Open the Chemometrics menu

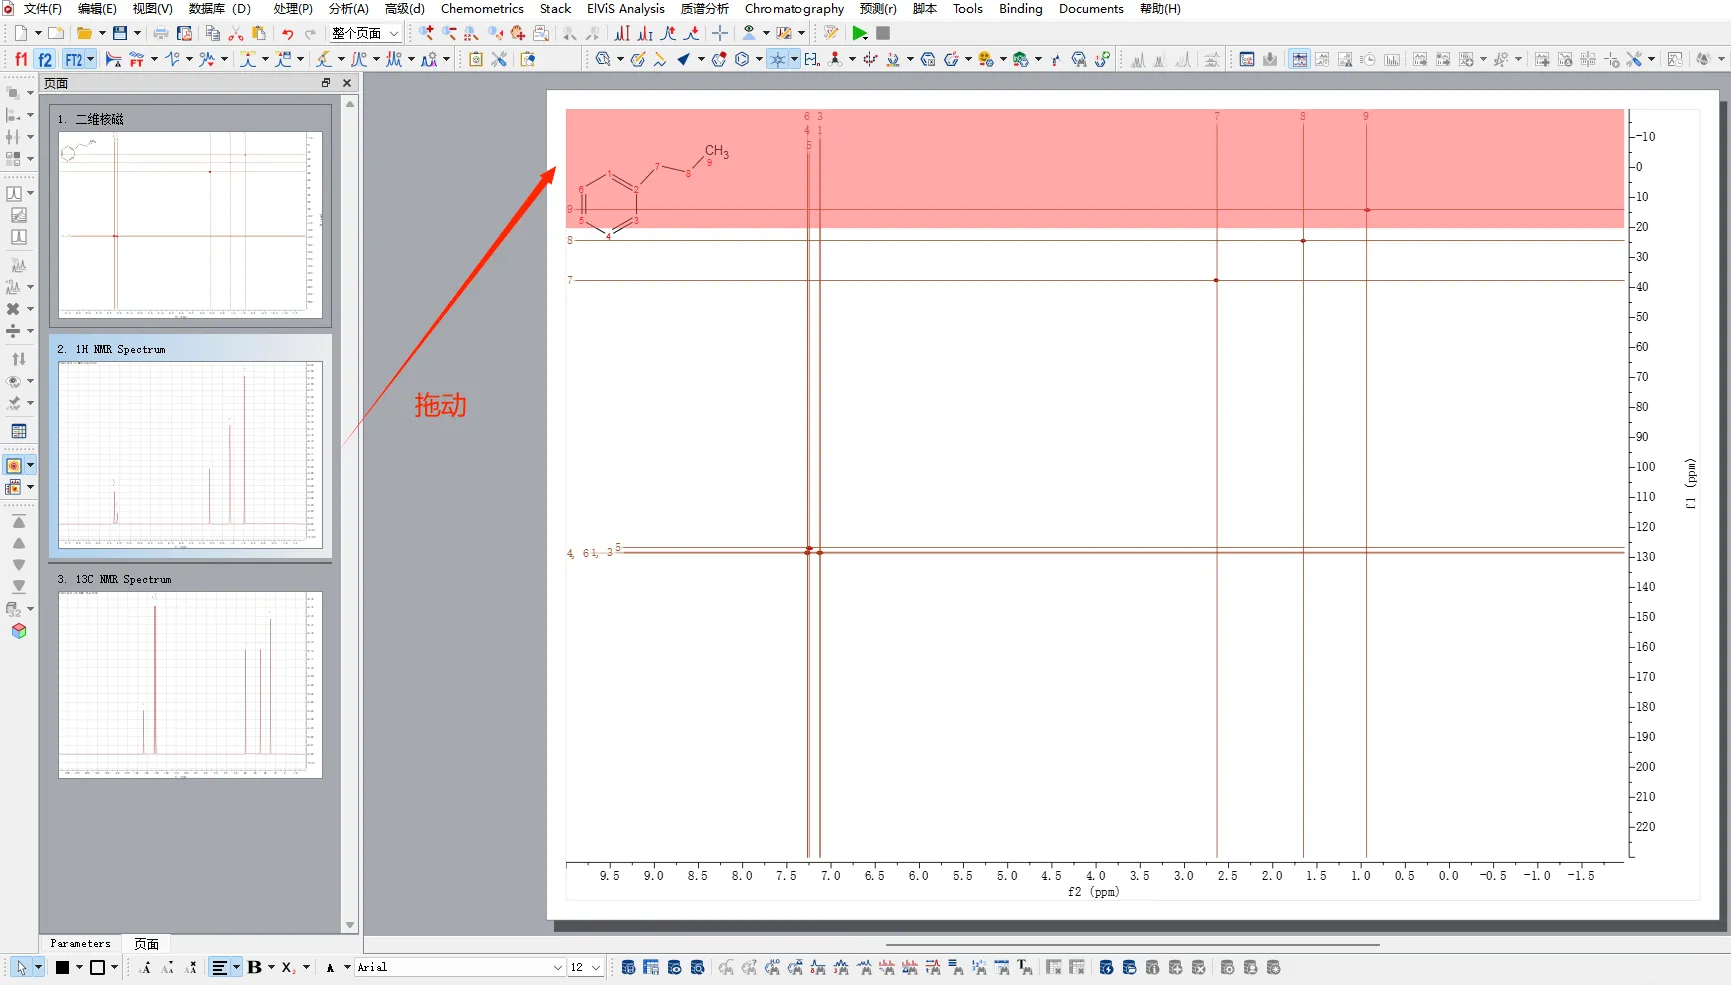click(482, 9)
